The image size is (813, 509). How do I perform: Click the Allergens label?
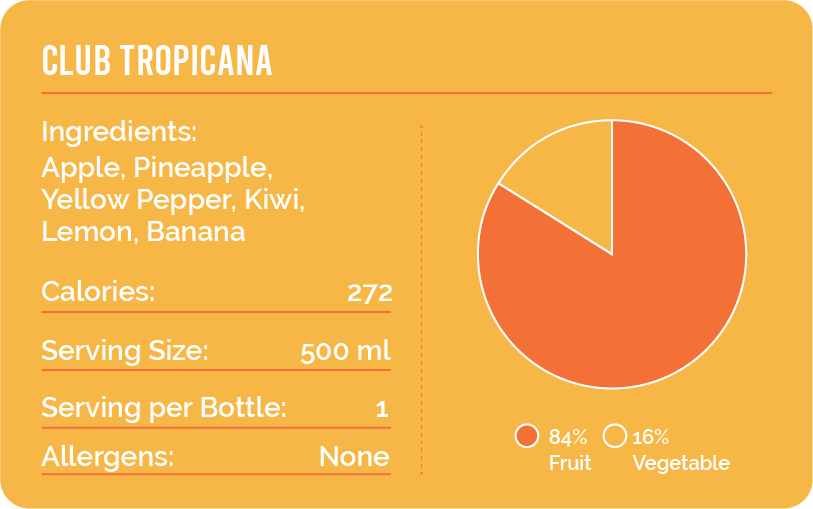coord(107,457)
